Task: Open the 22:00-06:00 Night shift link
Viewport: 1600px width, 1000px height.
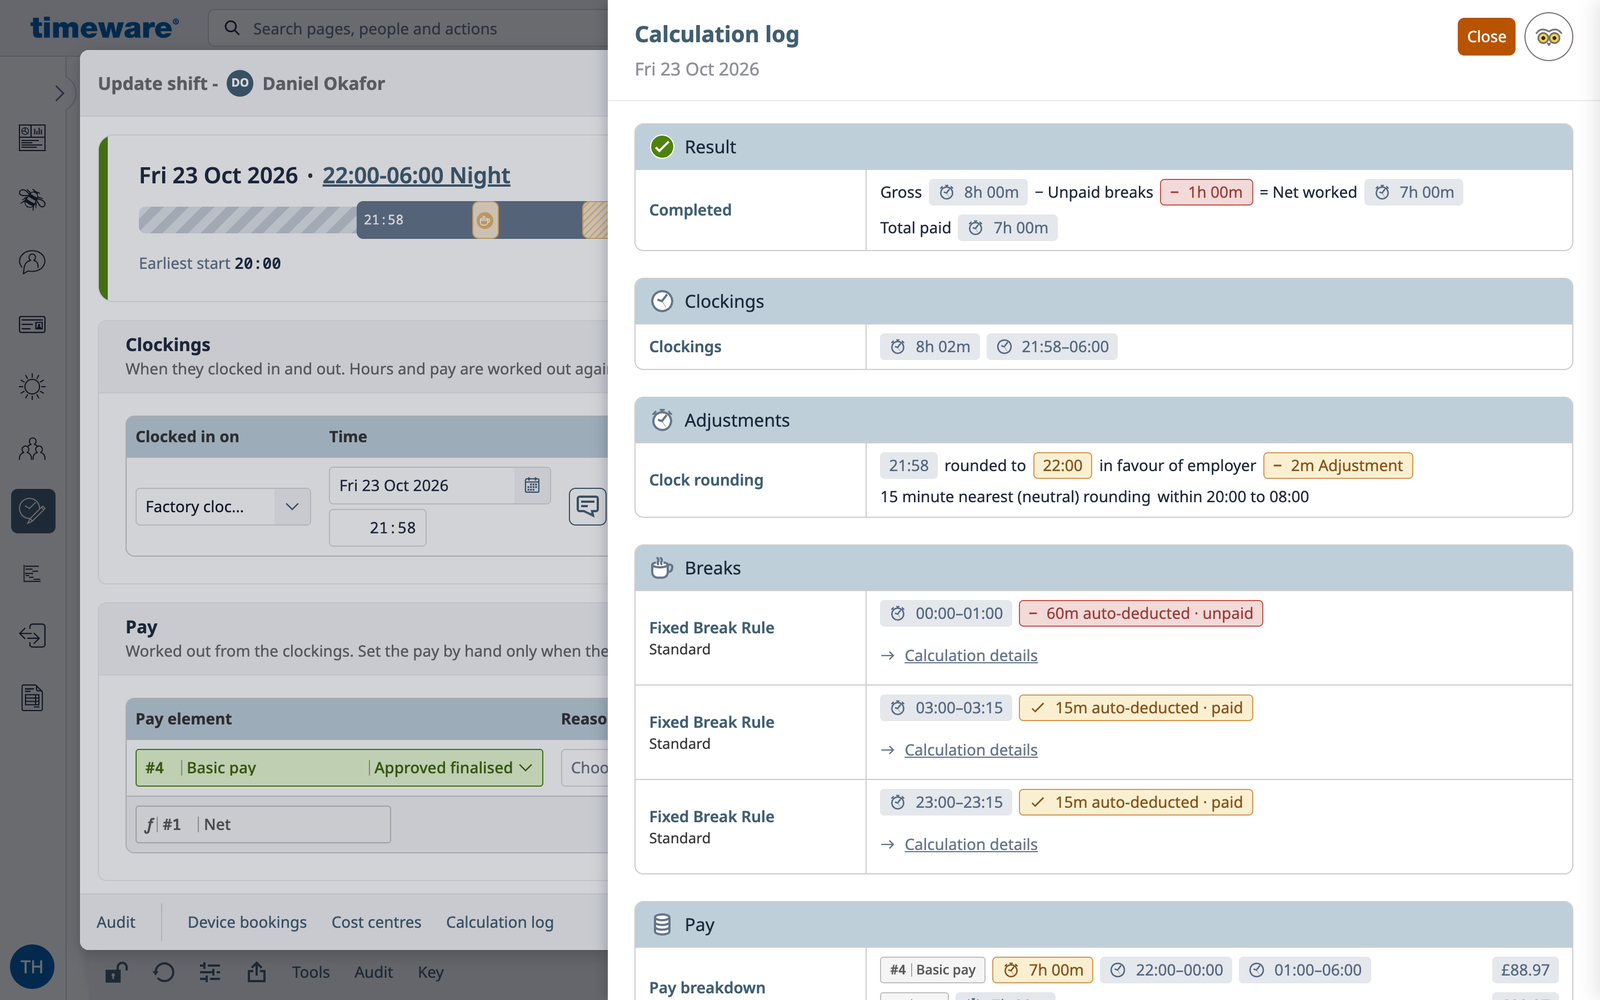Action: tap(416, 175)
